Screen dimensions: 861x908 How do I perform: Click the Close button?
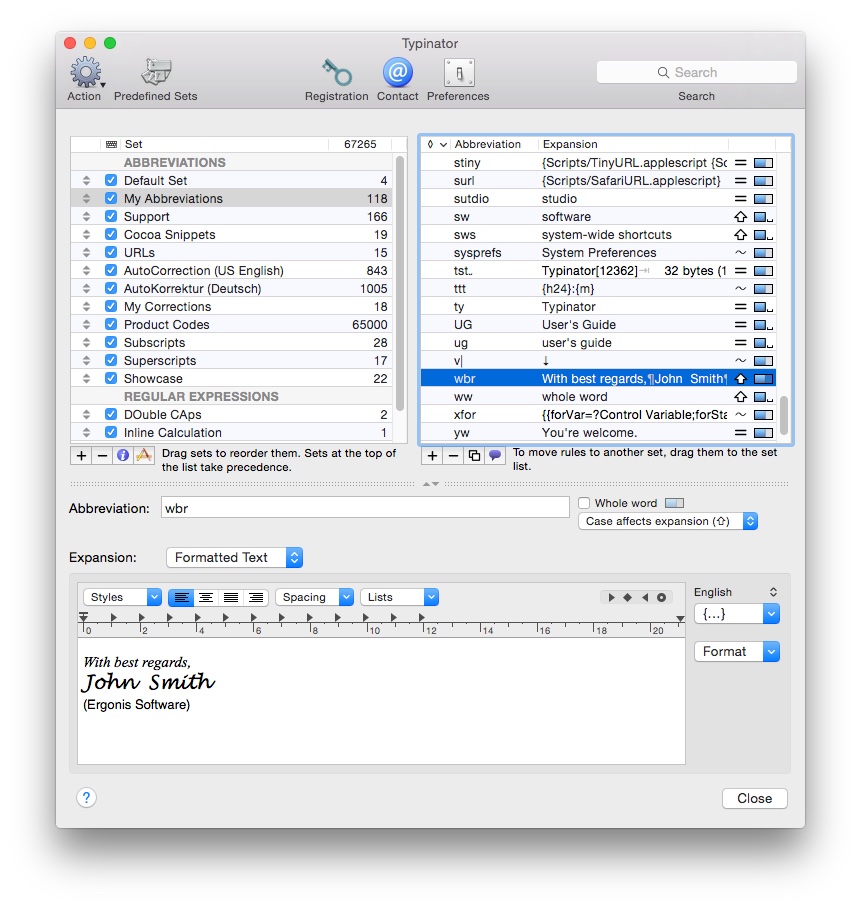[754, 798]
